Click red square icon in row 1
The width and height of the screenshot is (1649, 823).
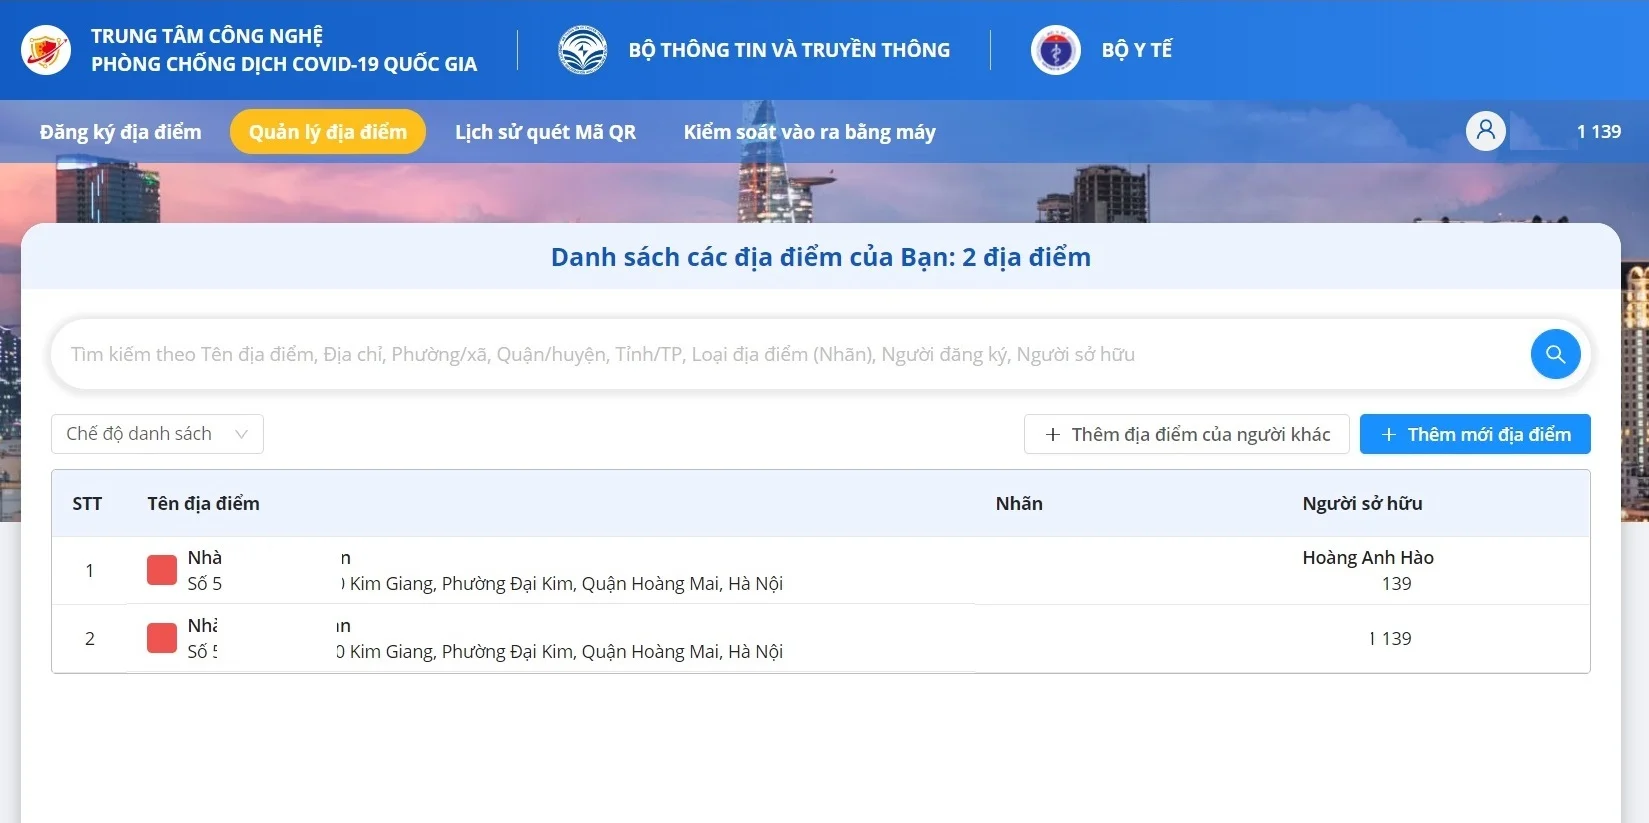(x=162, y=570)
